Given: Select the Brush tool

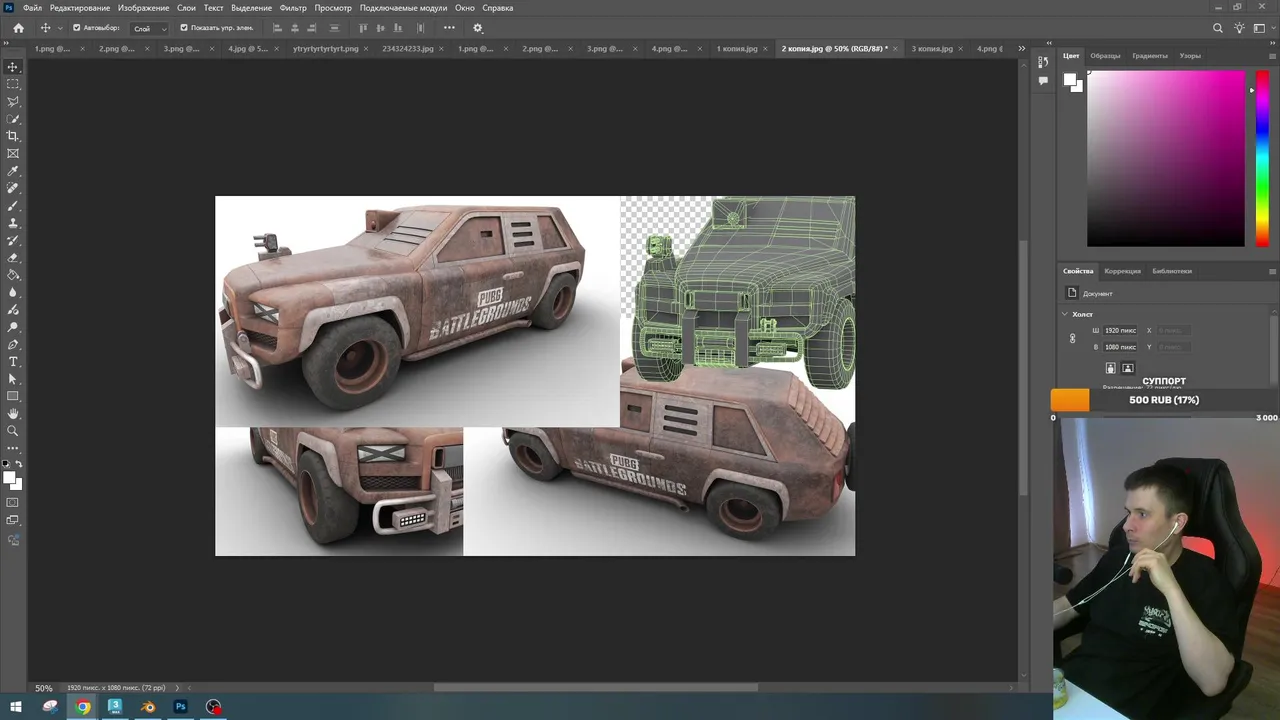Looking at the screenshot, I should click(13, 206).
